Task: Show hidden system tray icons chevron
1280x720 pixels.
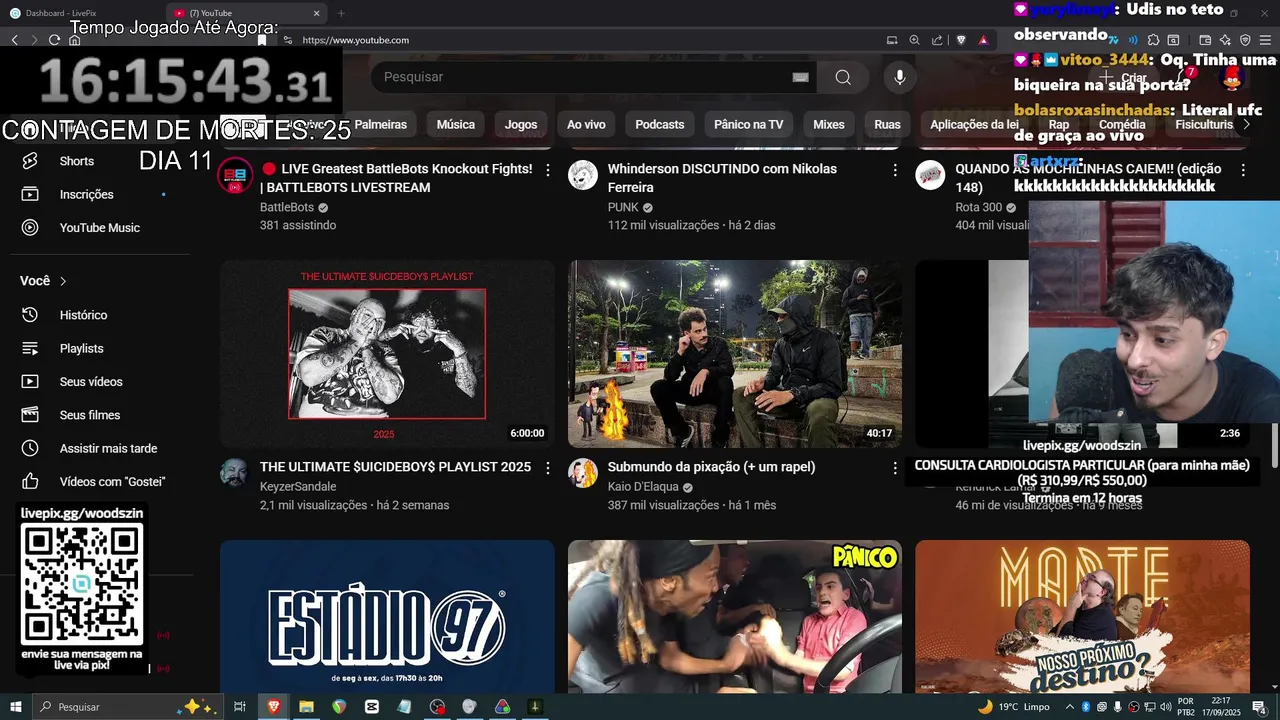Action: click(1070, 706)
